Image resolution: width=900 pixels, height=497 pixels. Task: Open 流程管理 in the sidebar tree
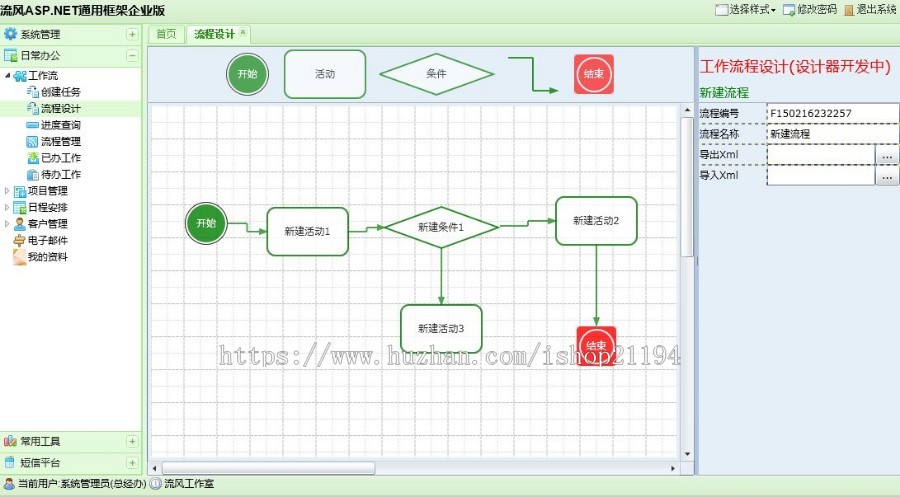61,141
